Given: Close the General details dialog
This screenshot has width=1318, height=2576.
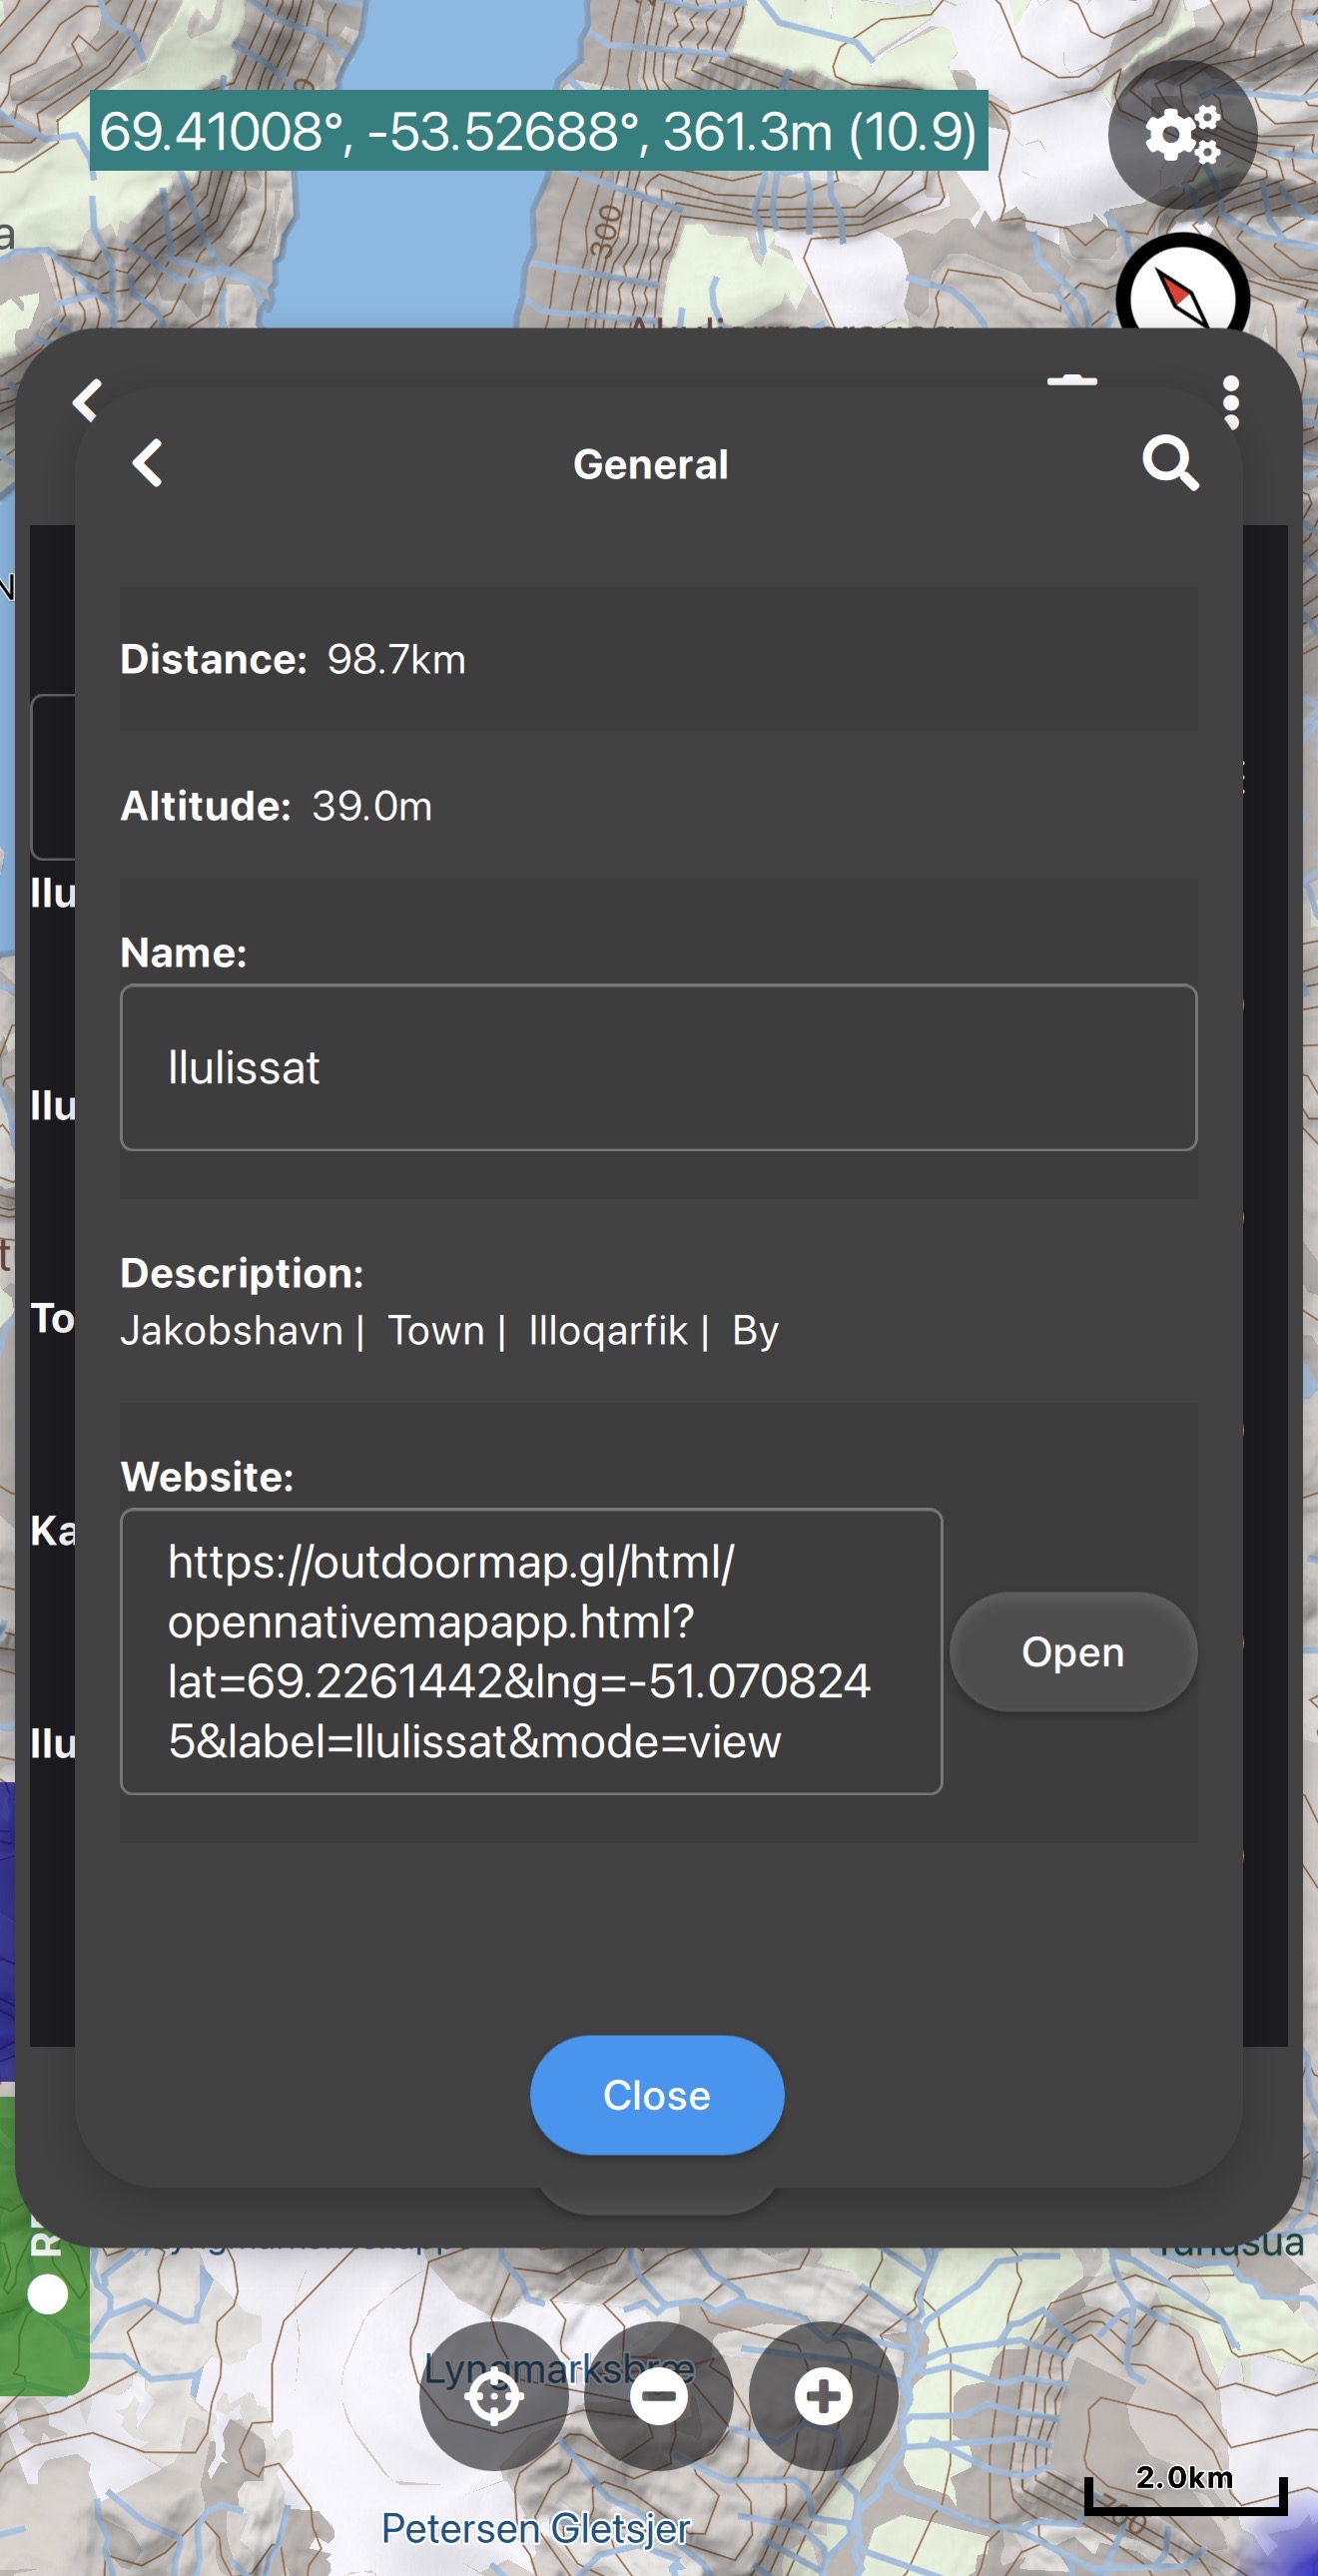Looking at the screenshot, I should pyautogui.click(x=657, y=2095).
